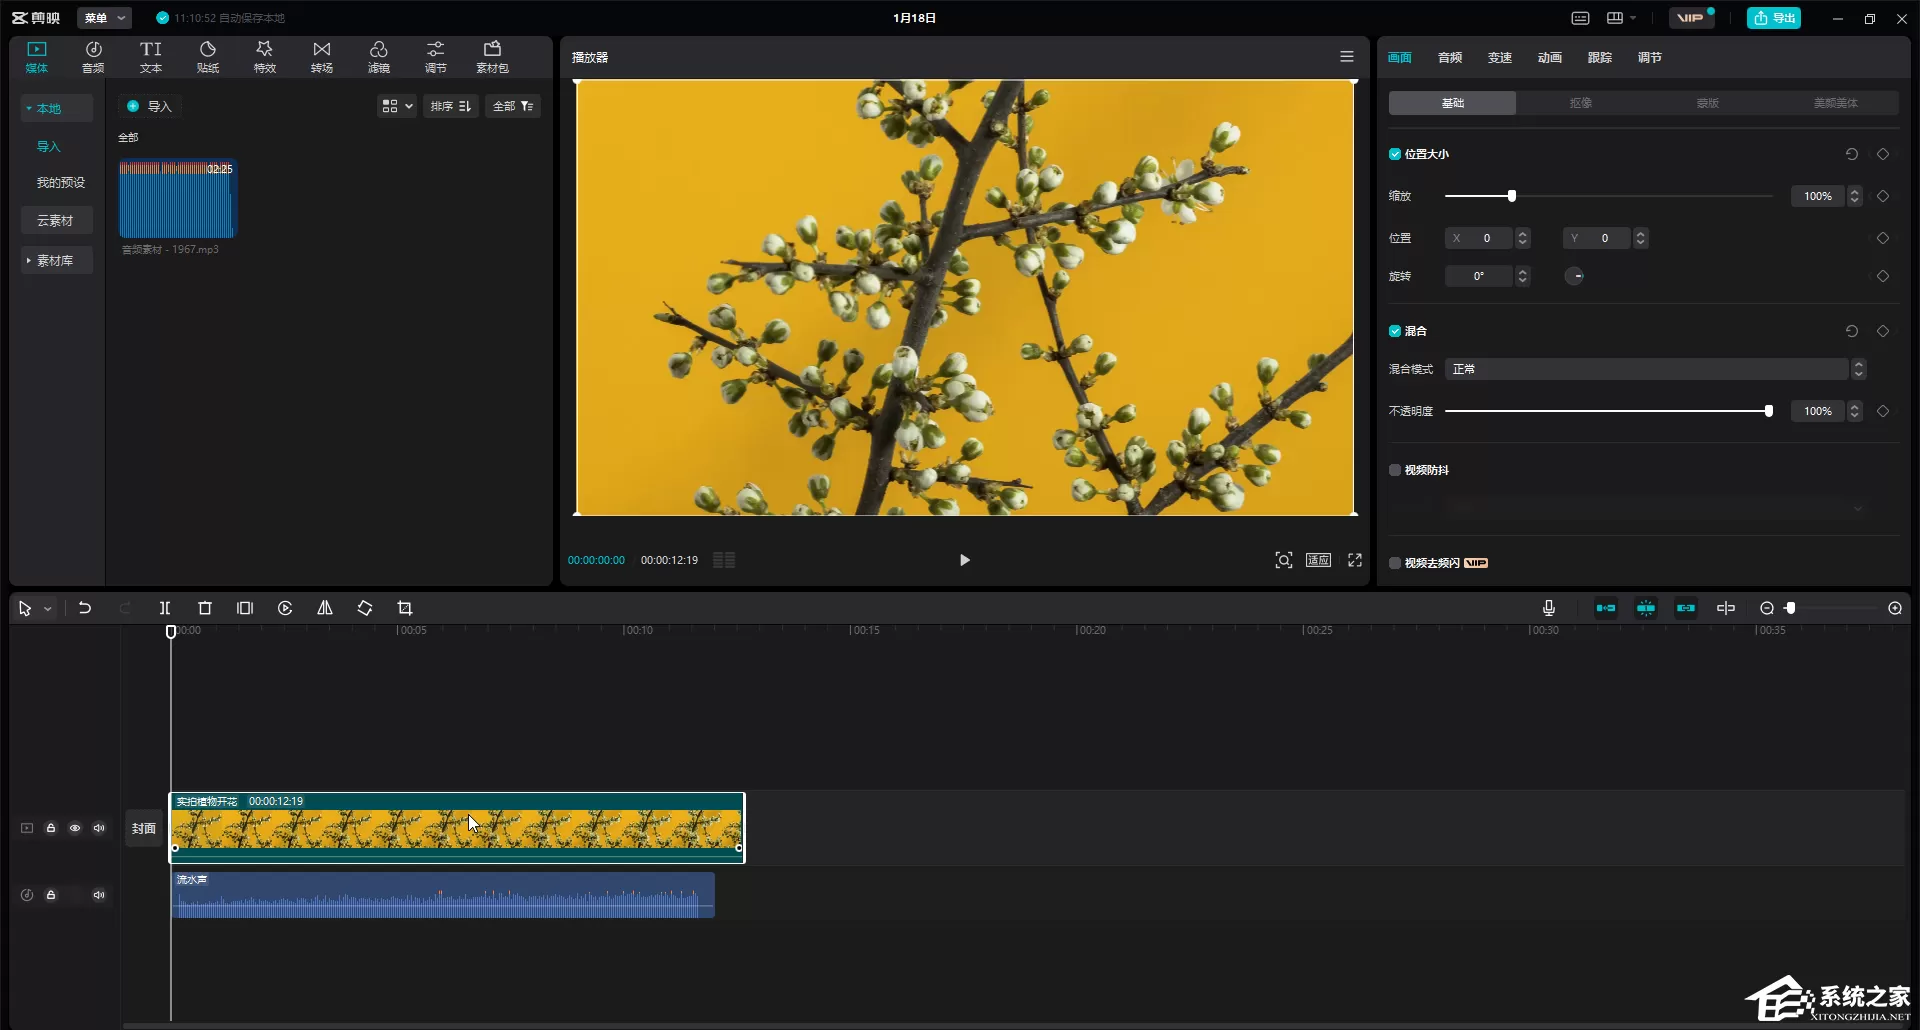The height and width of the screenshot is (1030, 1920).
Task: Switch to the 动画 properties tab
Action: 1550,58
